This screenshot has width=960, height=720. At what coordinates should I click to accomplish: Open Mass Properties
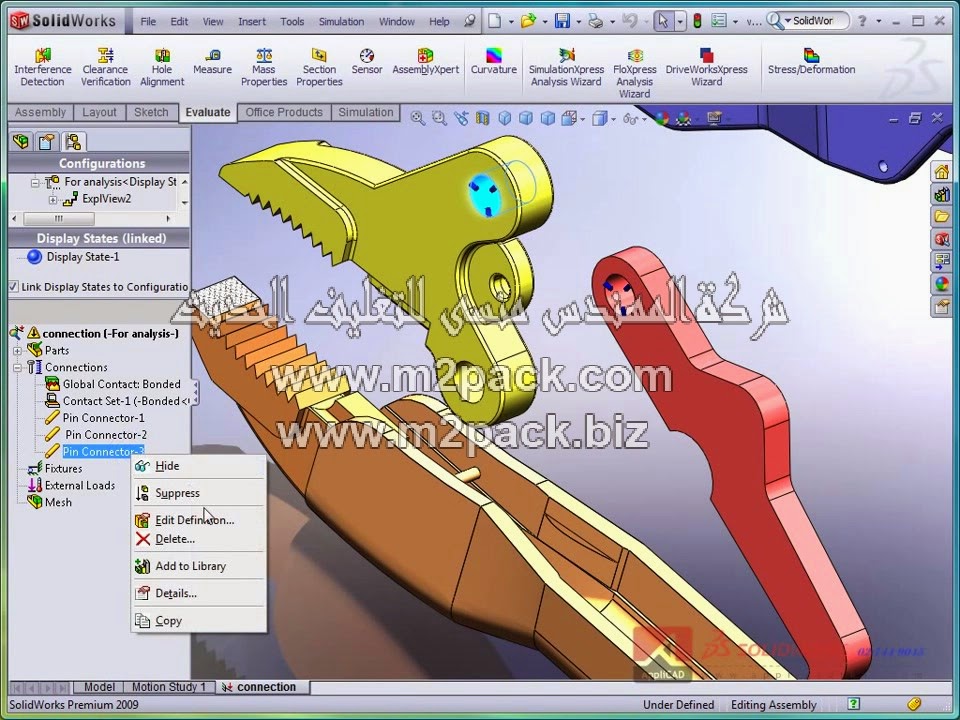(264, 67)
